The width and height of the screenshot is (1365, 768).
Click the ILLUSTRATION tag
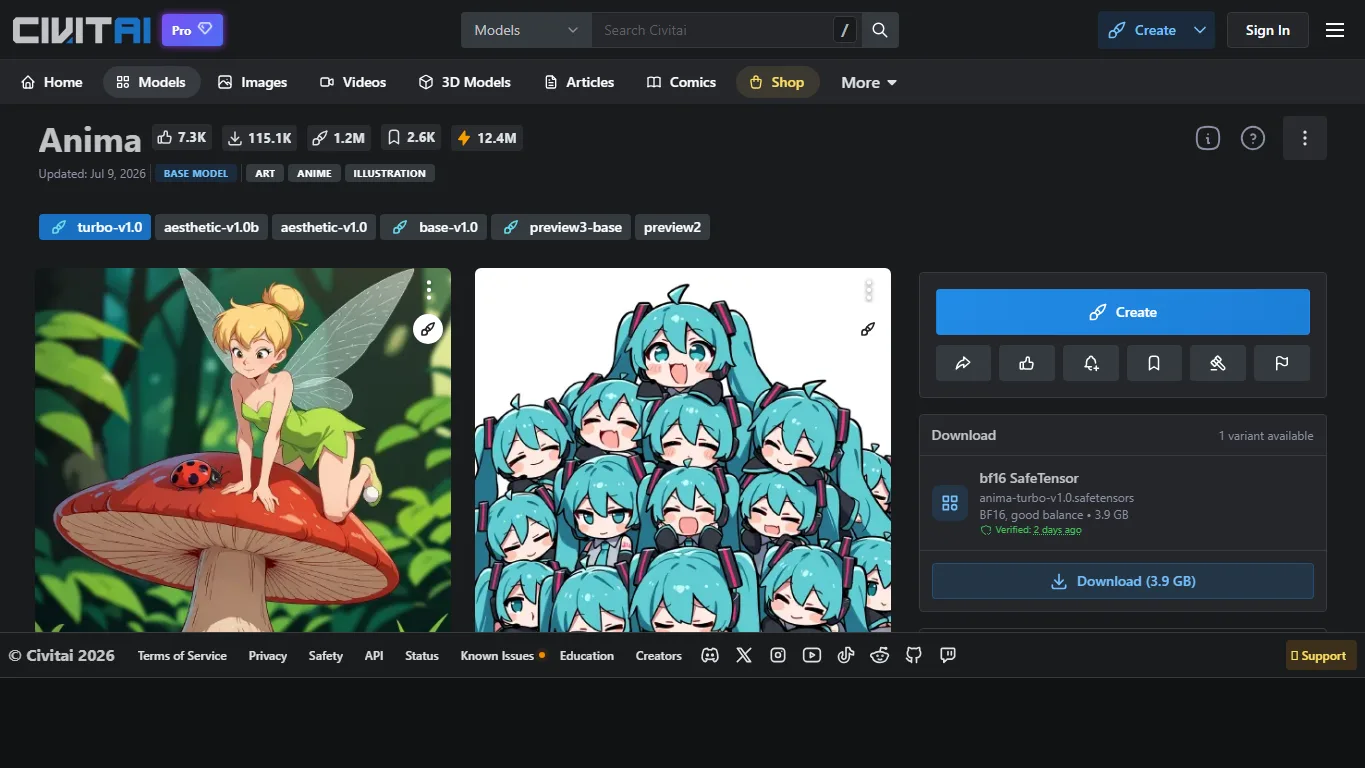point(389,173)
